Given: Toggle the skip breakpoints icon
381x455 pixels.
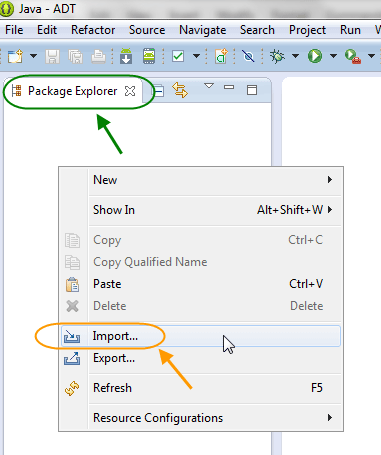Looking at the screenshot, I should tap(248, 56).
